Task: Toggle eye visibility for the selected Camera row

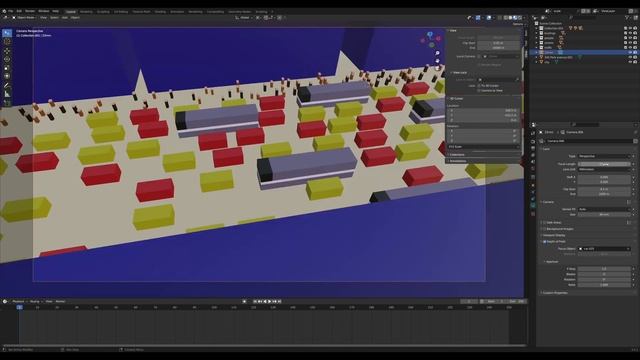Action: coord(630,52)
